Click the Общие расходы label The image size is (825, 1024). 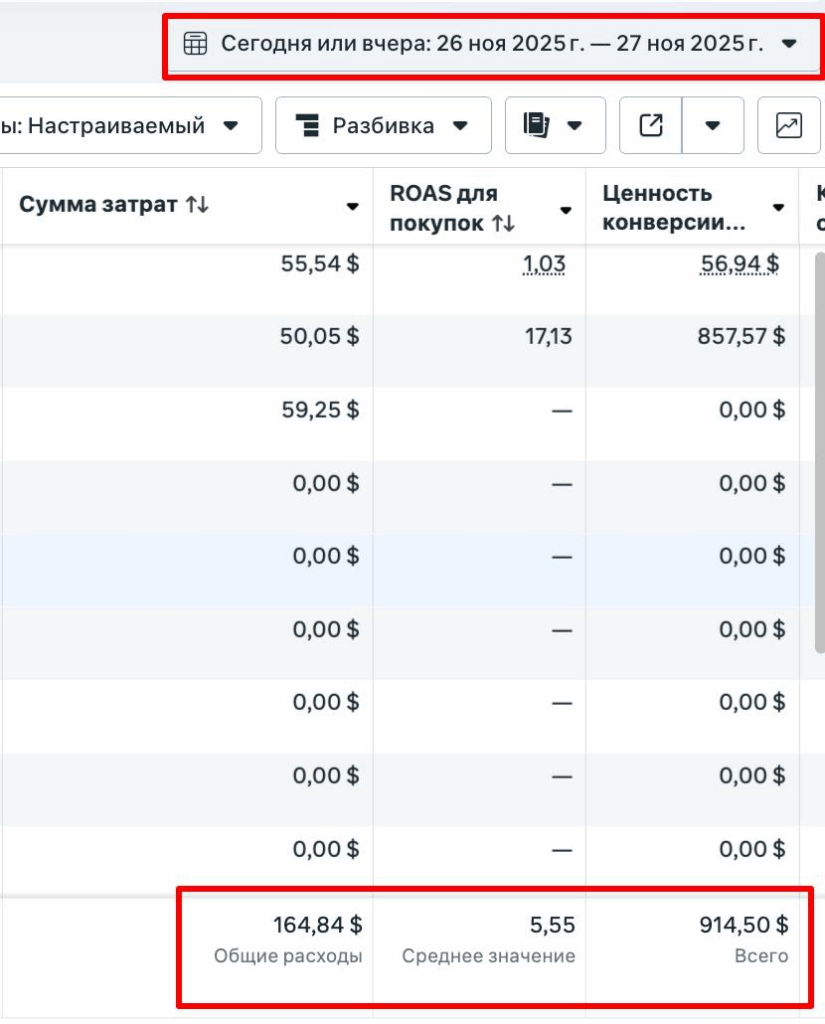(288, 956)
